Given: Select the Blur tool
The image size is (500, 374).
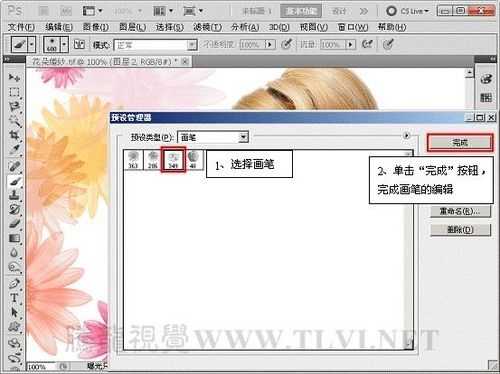Looking at the screenshot, I should (x=14, y=252).
